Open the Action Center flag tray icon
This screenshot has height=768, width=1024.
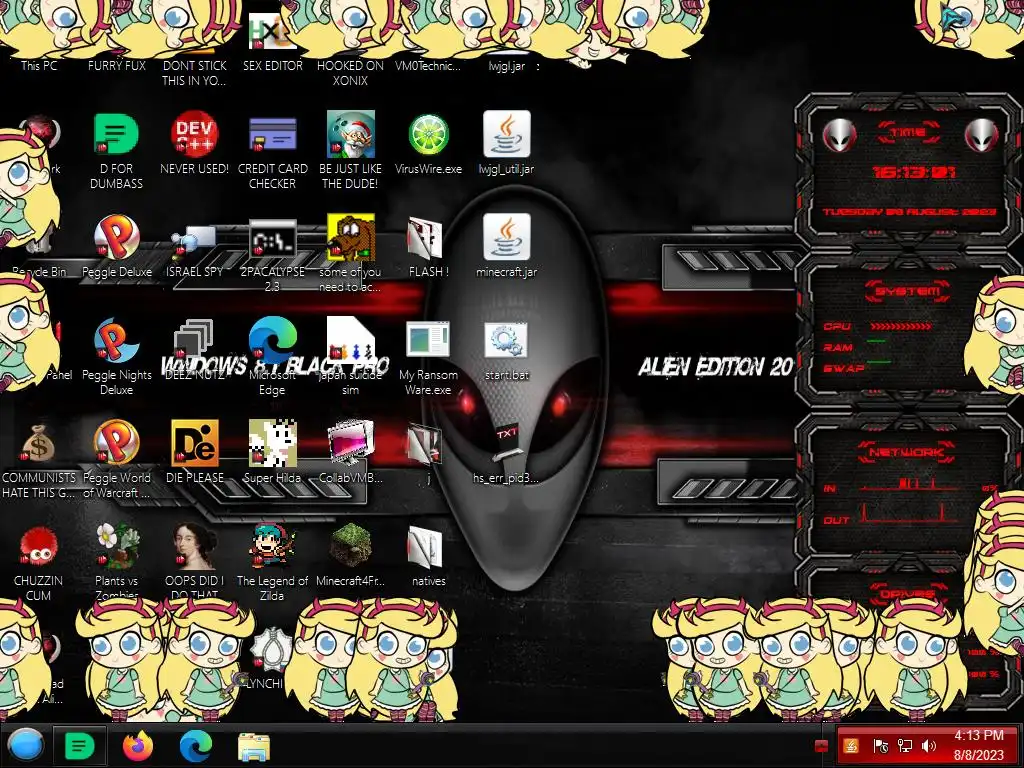(x=880, y=746)
